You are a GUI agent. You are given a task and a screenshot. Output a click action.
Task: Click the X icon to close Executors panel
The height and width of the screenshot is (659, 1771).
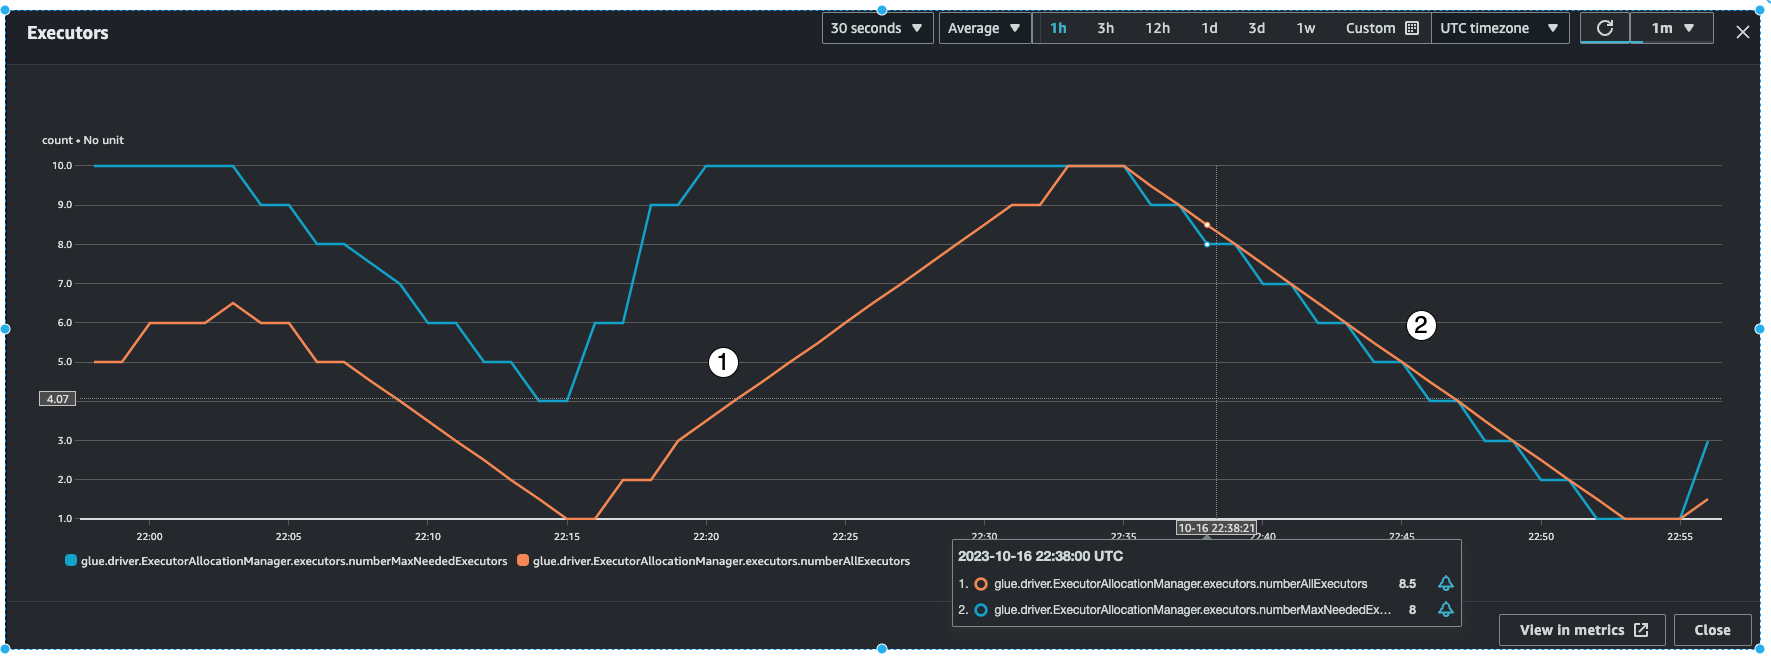(1743, 32)
